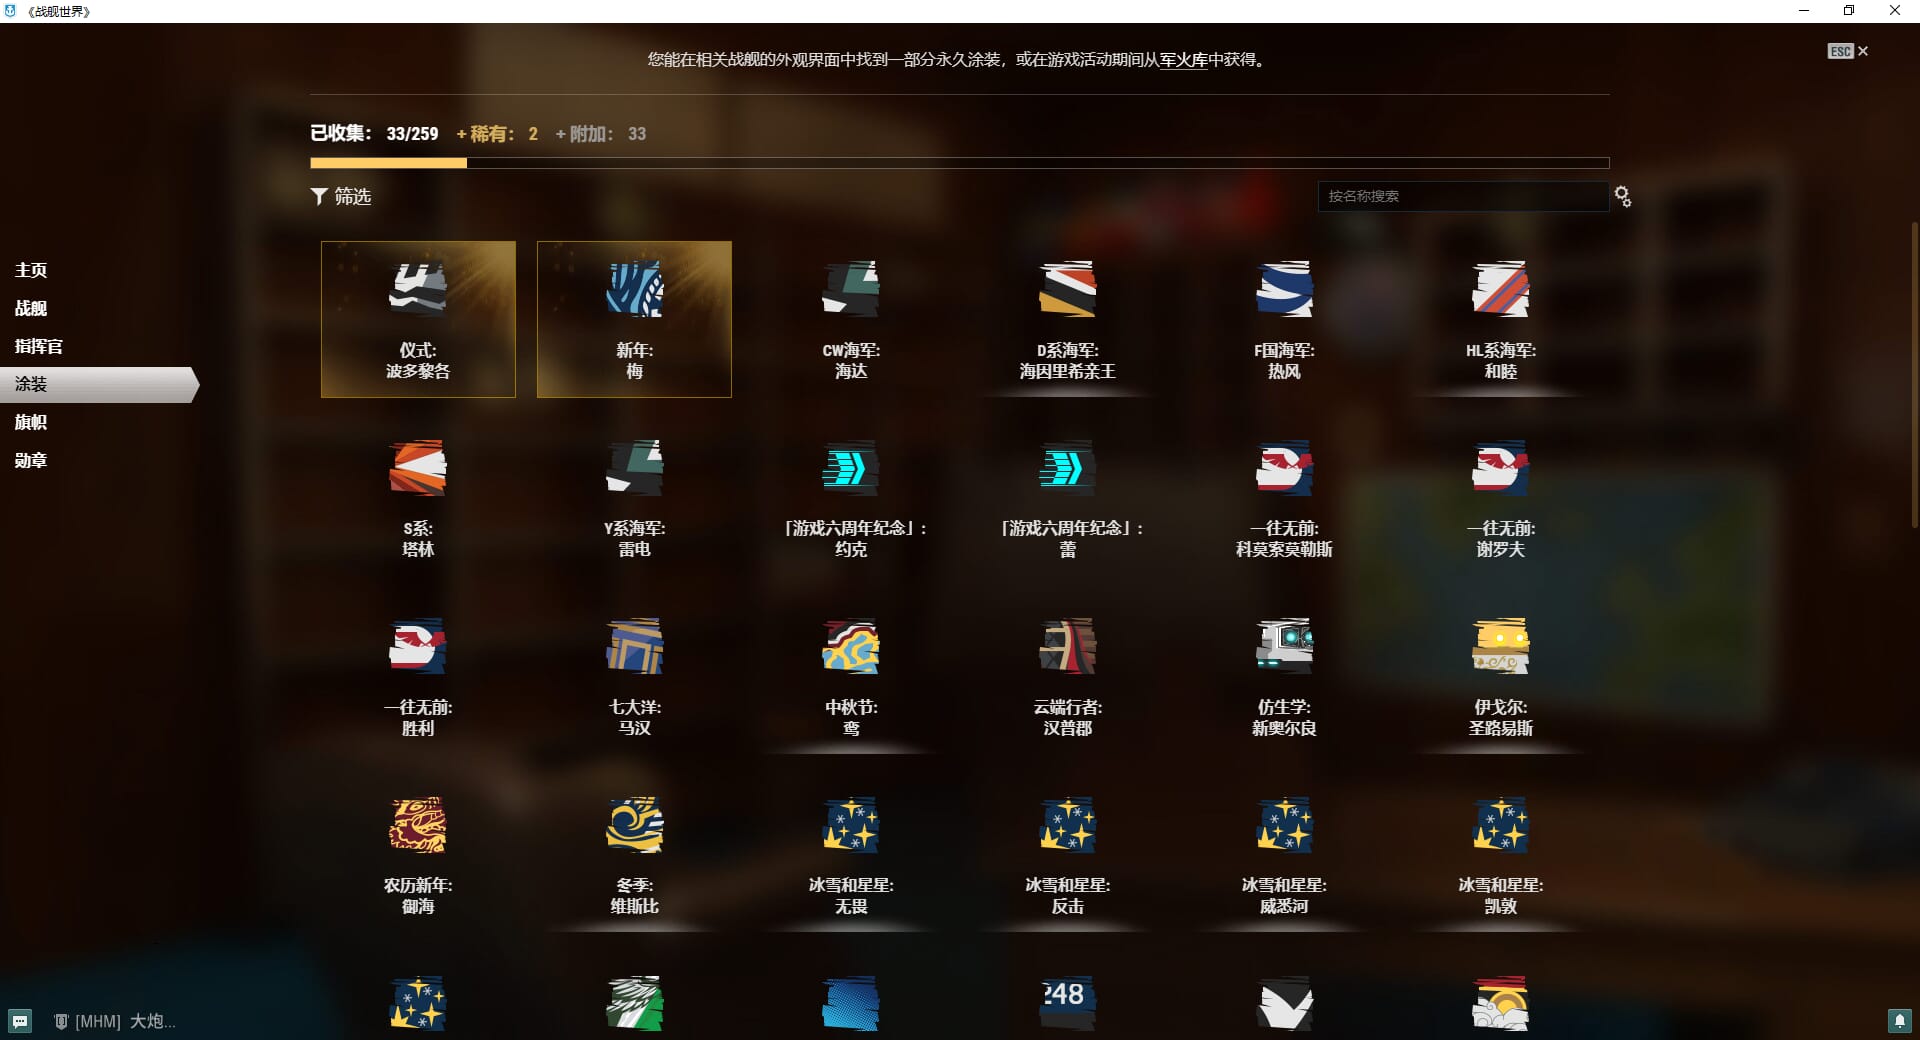The image size is (1920, 1040).
Task: Pick the 伊戈尔: 圣路易斯 yellow camouflage icon
Action: 1500,646
